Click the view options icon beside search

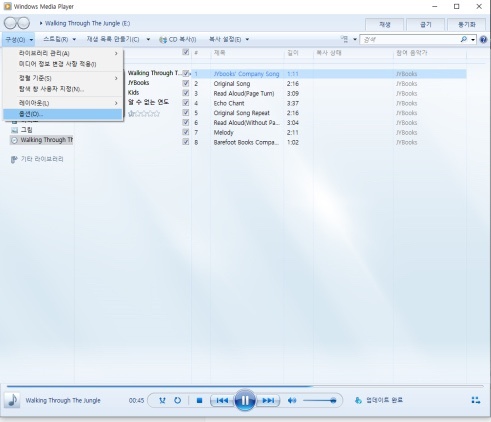[344, 39]
